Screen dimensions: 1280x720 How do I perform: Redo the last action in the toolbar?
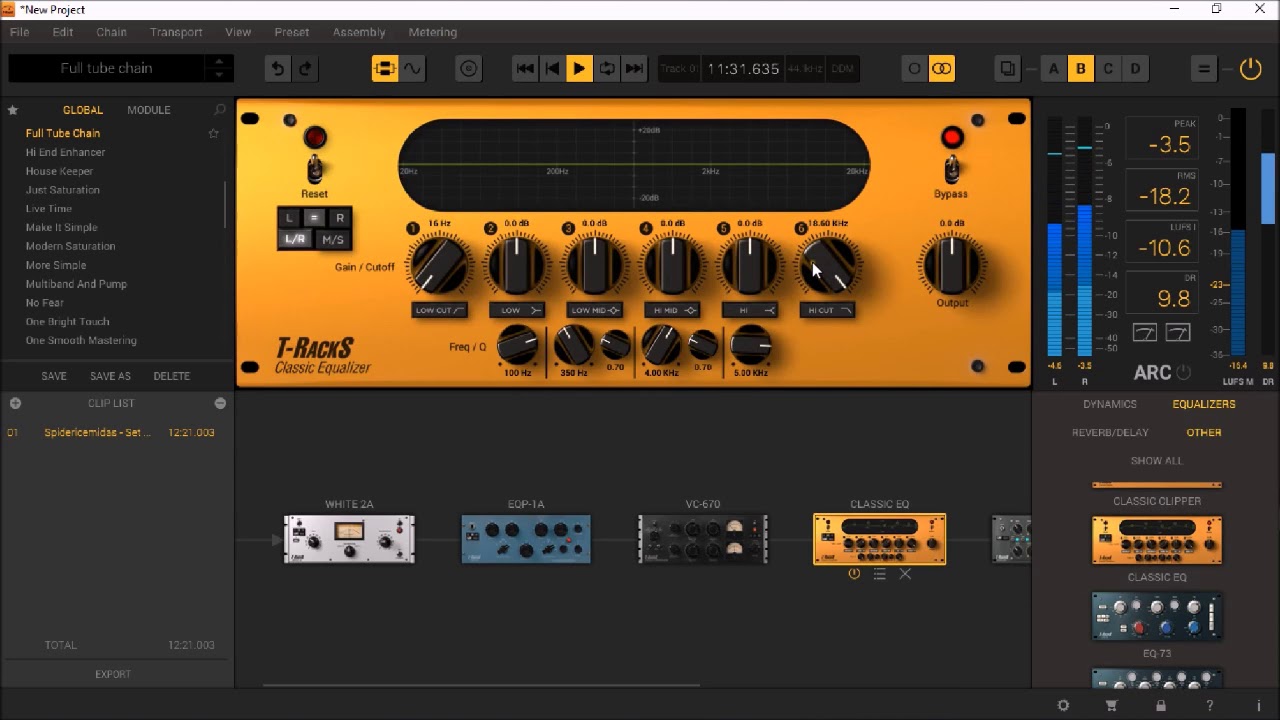pos(305,68)
